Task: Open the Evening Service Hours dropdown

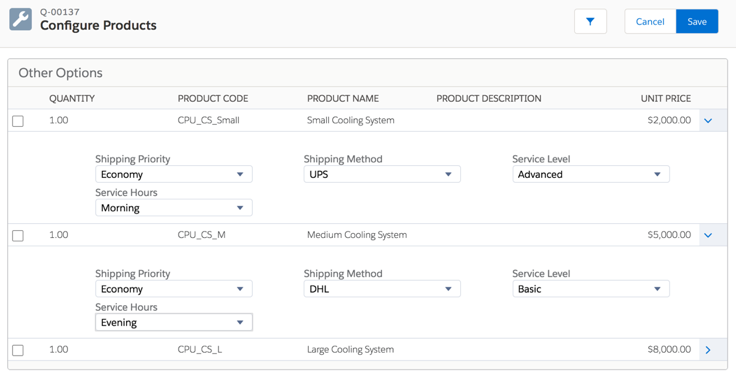Action: 174,323
